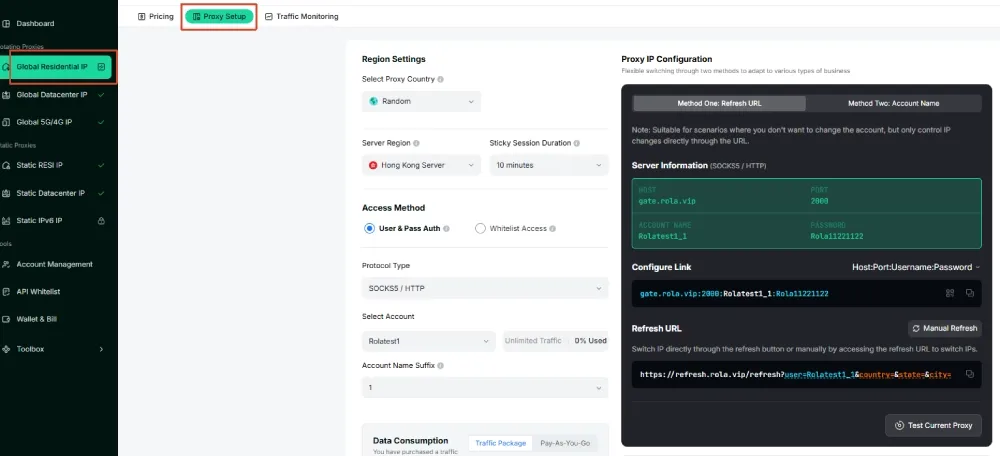1000x456 pixels.
Task: Select Whitelist Access radio button
Action: (x=480, y=228)
